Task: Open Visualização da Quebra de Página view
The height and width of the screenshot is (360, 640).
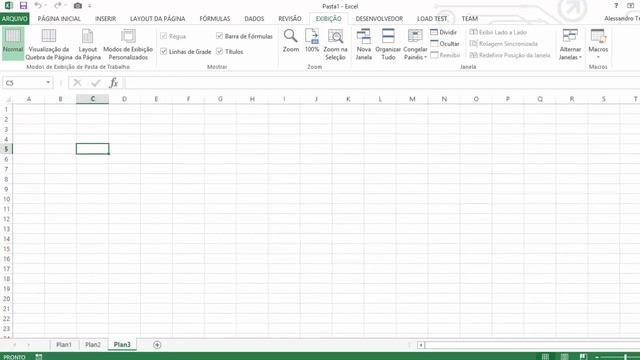Action: tap(49, 44)
